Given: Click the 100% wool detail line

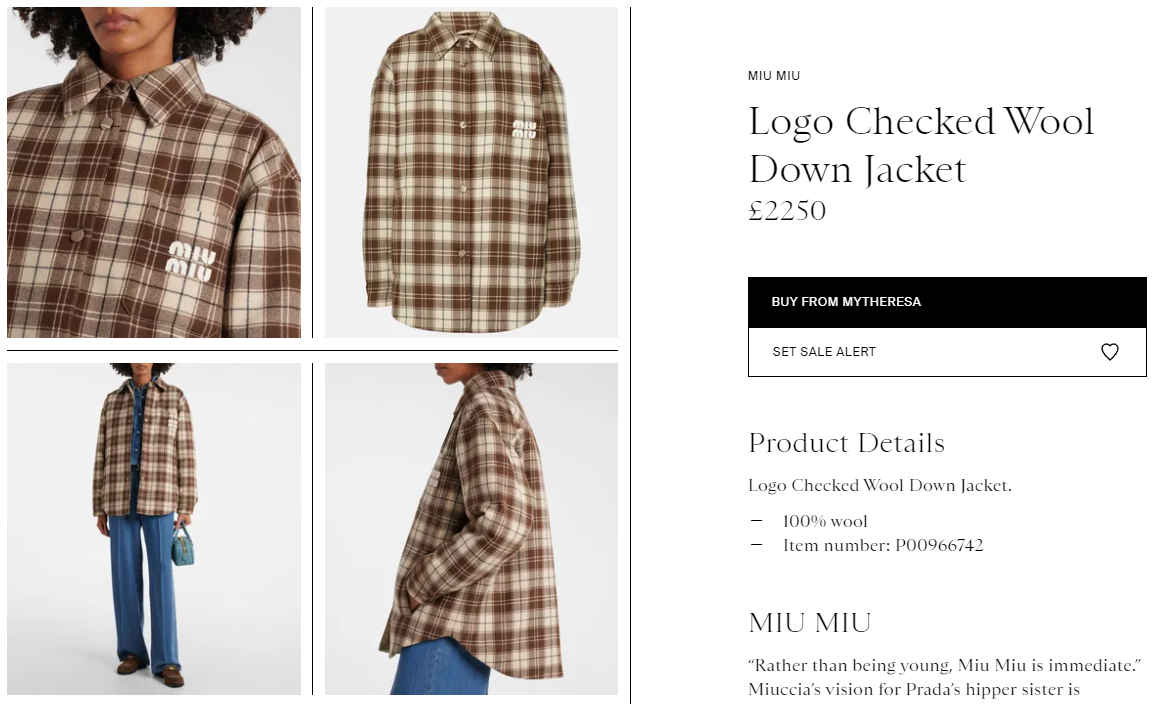Looking at the screenshot, I should pyautogui.click(x=825, y=521).
